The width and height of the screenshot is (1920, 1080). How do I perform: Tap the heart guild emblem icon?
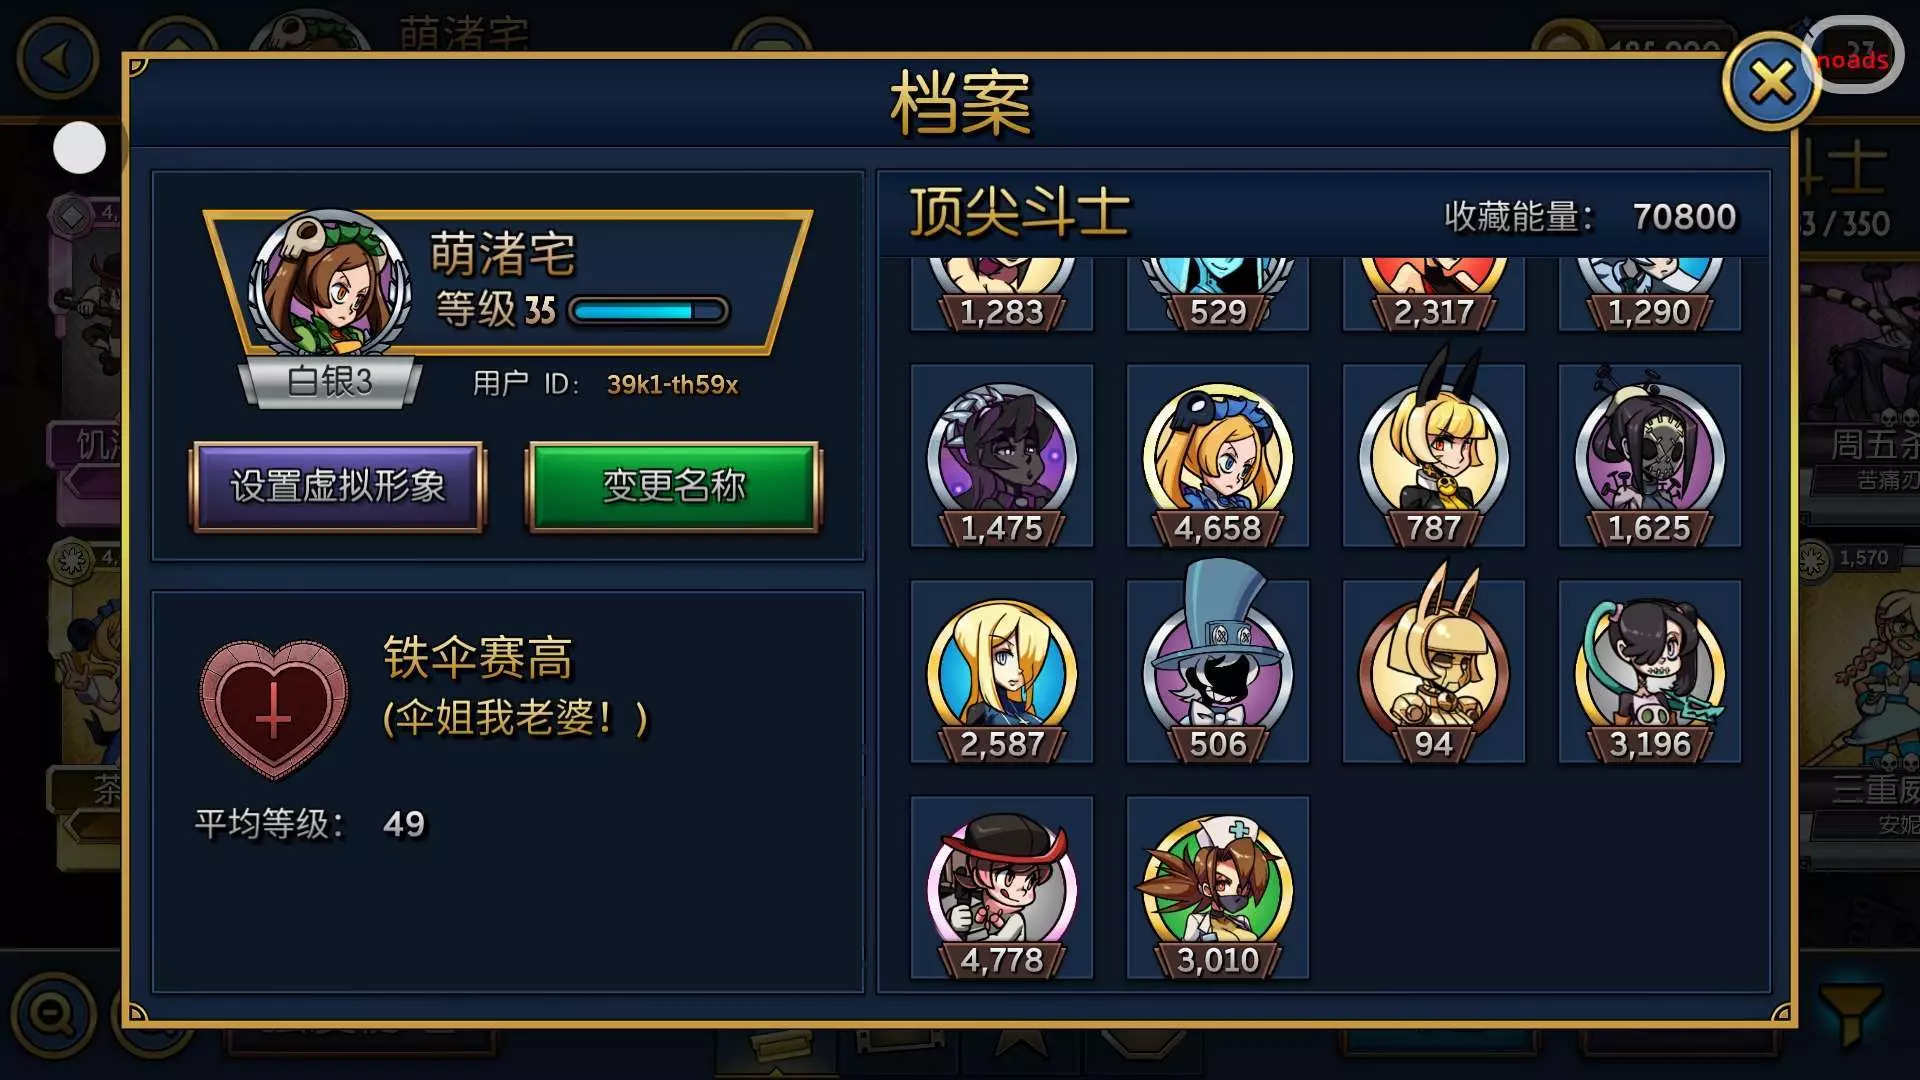(274, 709)
